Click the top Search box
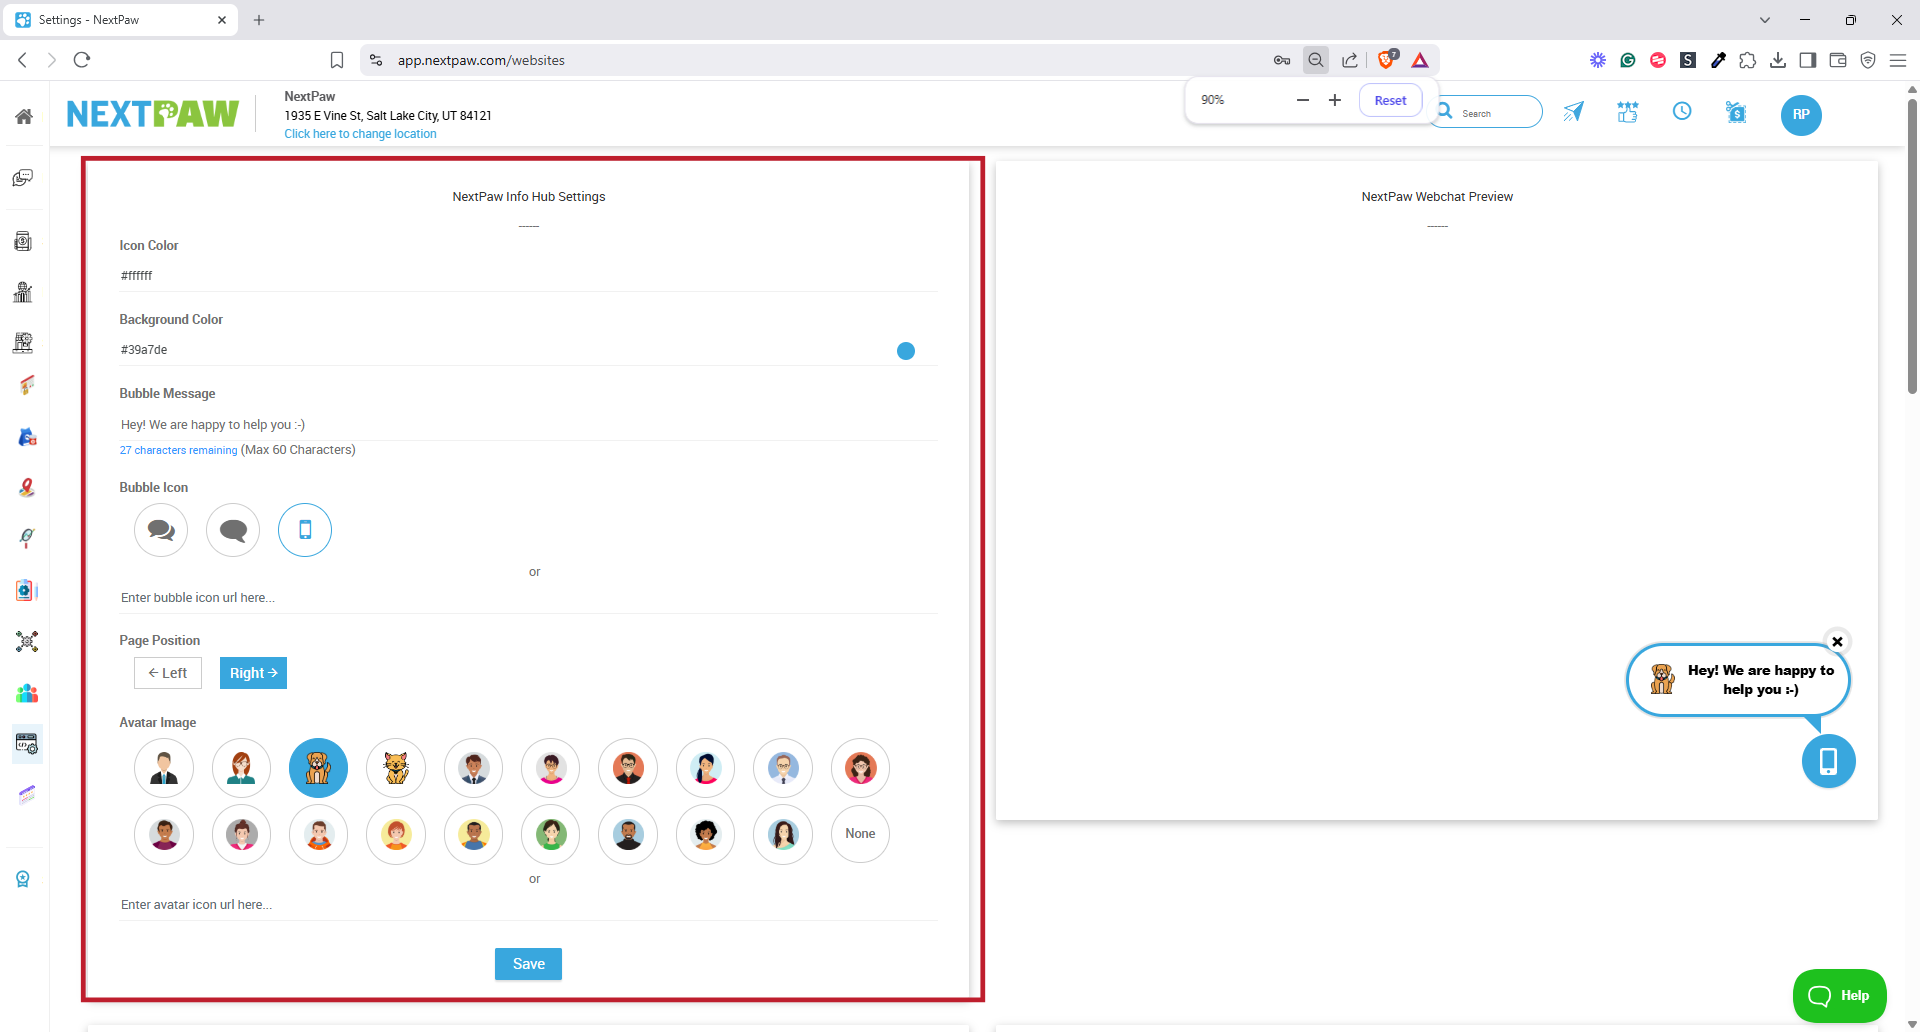The image size is (1920, 1032). pyautogui.click(x=1490, y=113)
